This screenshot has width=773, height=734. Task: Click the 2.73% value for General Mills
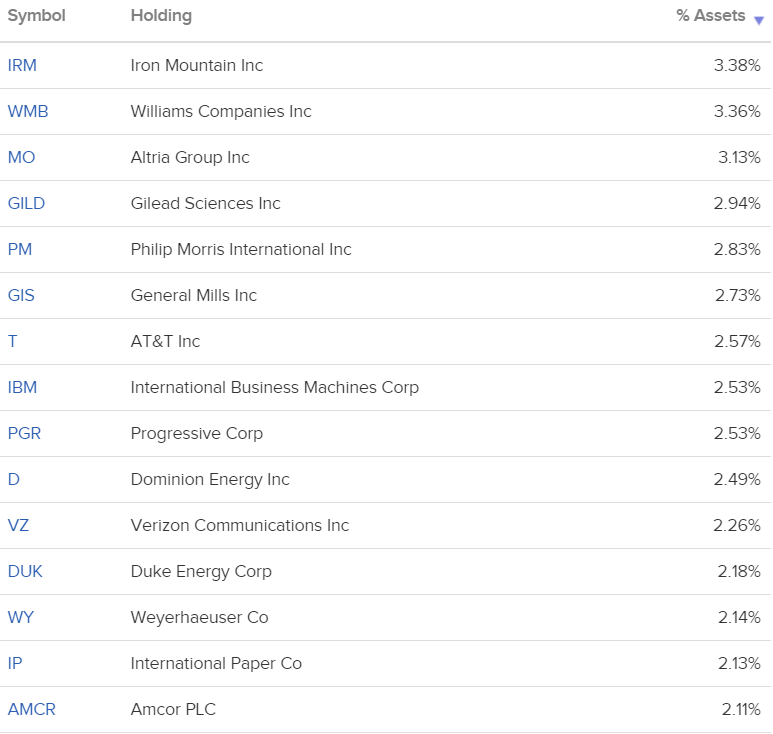click(x=738, y=295)
